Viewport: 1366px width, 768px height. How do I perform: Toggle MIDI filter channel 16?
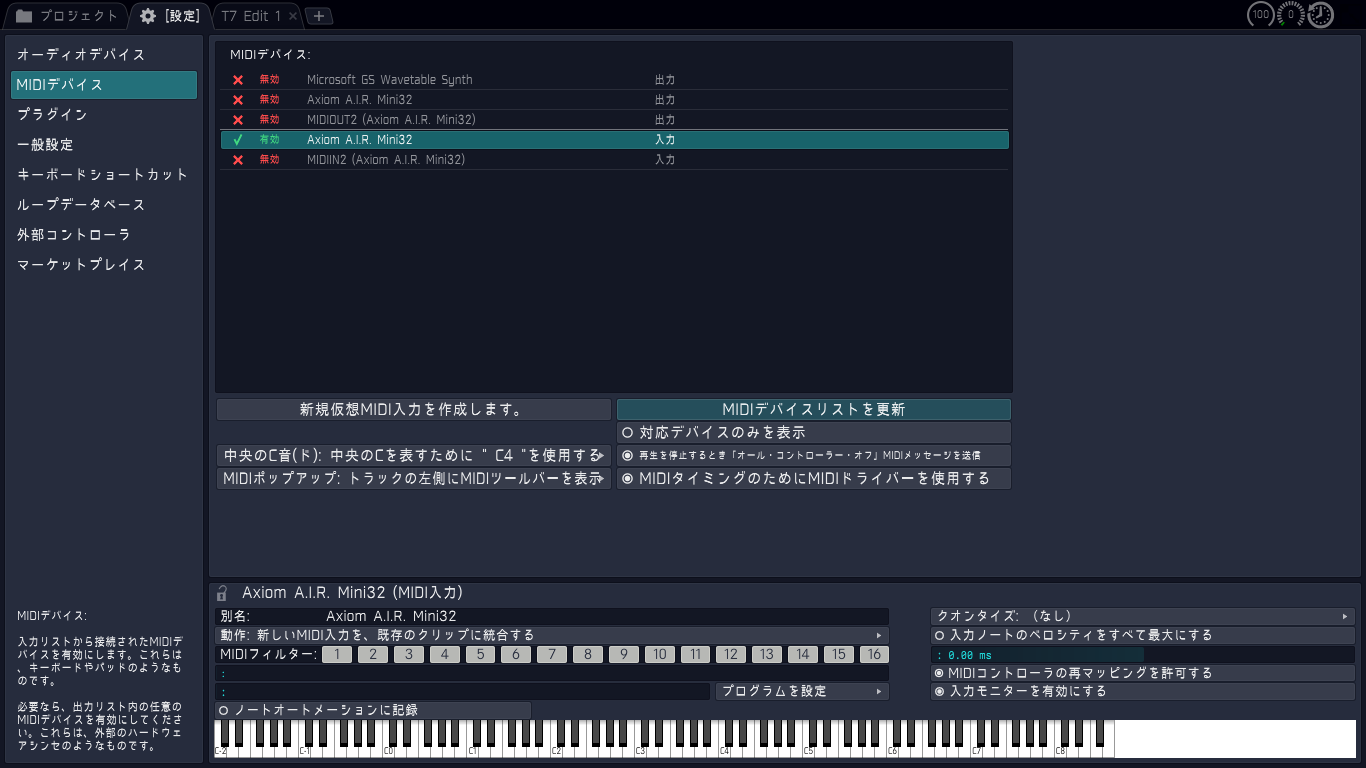pyautogui.click(x=874, y=654)
